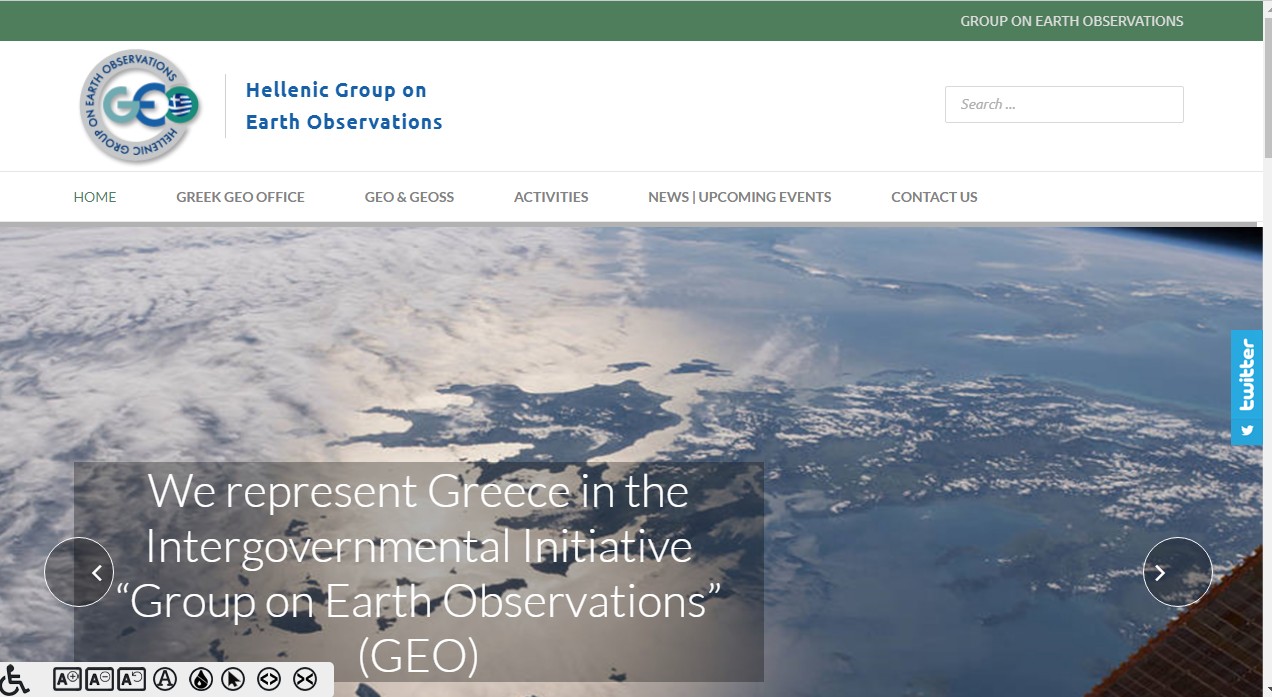1272x697 pixels.
Task: Widen text spacing with <> icon
Action: [x=268, y=679]
